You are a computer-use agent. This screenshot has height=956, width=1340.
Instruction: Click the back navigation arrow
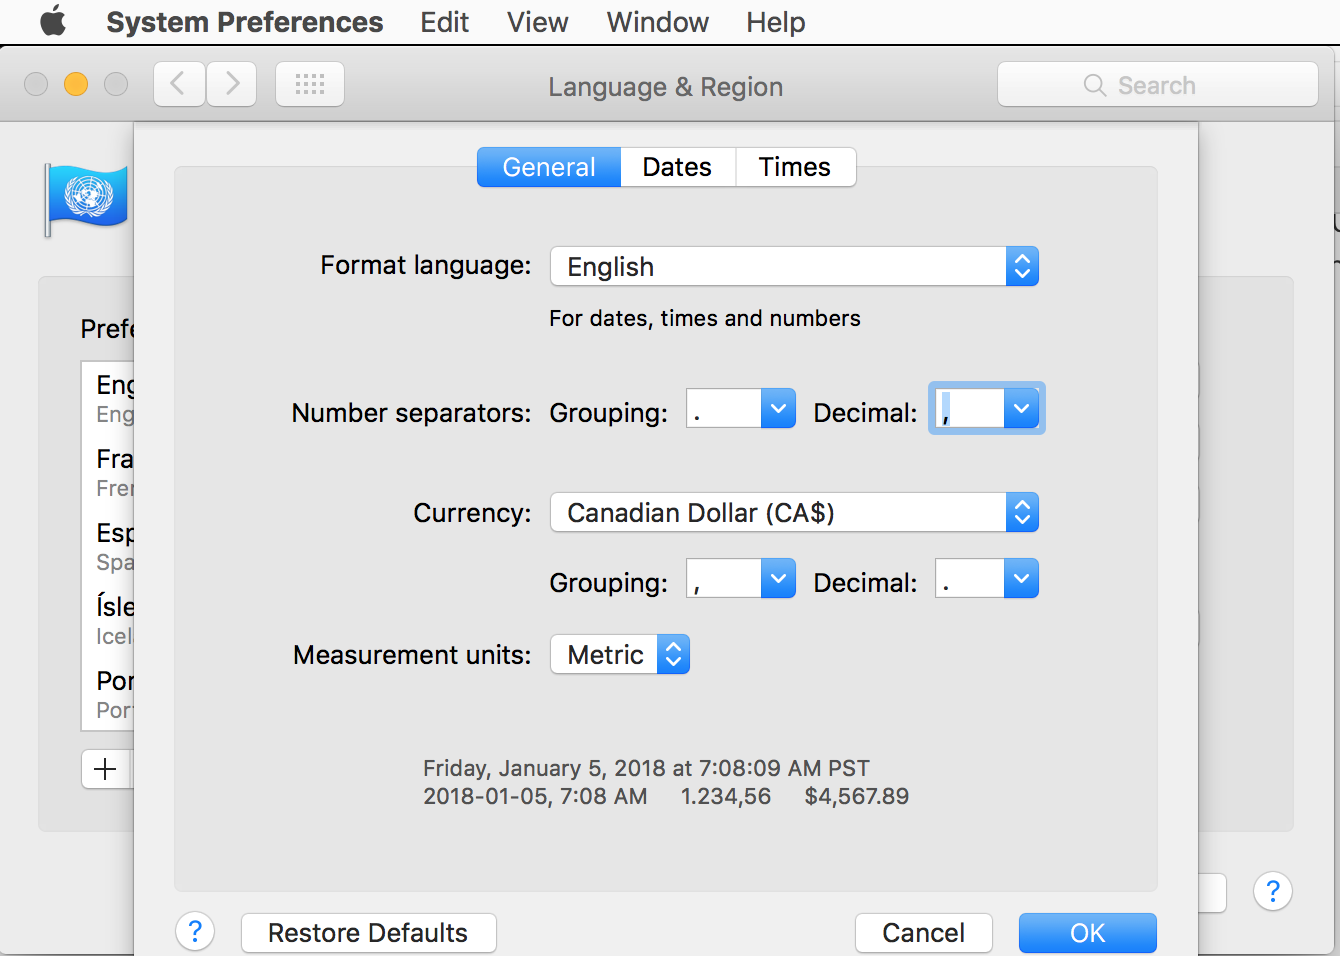coord(179,84)
